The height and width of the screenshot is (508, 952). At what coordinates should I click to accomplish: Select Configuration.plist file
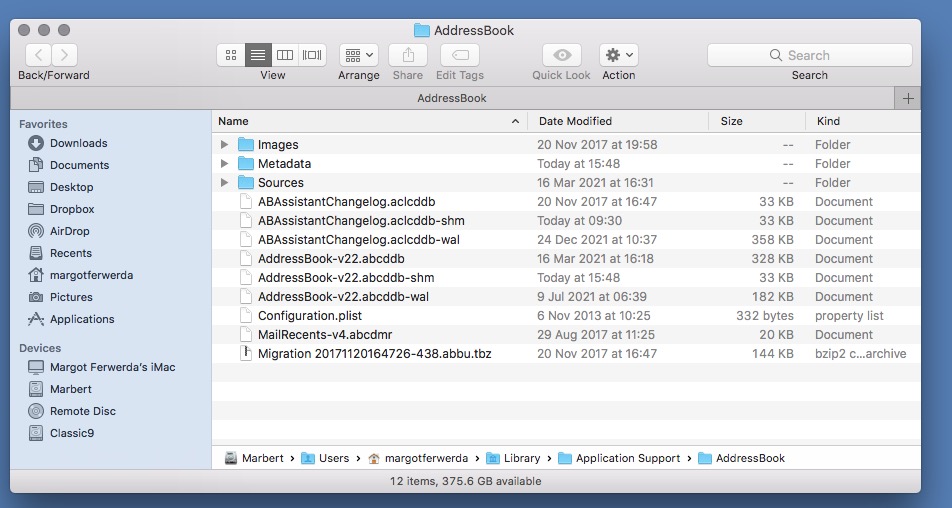(566, 316)
